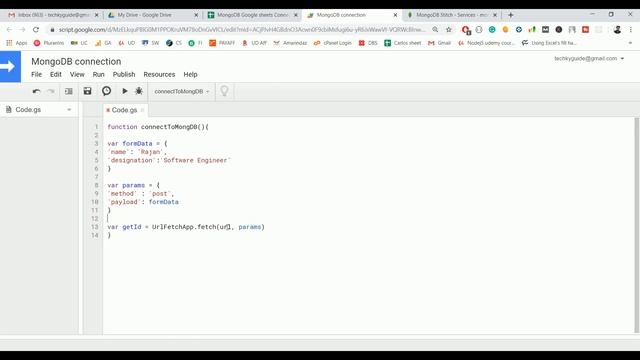
Task: Click the Undo arrow in the editor toolbar
Action: [x=36, y=91]
